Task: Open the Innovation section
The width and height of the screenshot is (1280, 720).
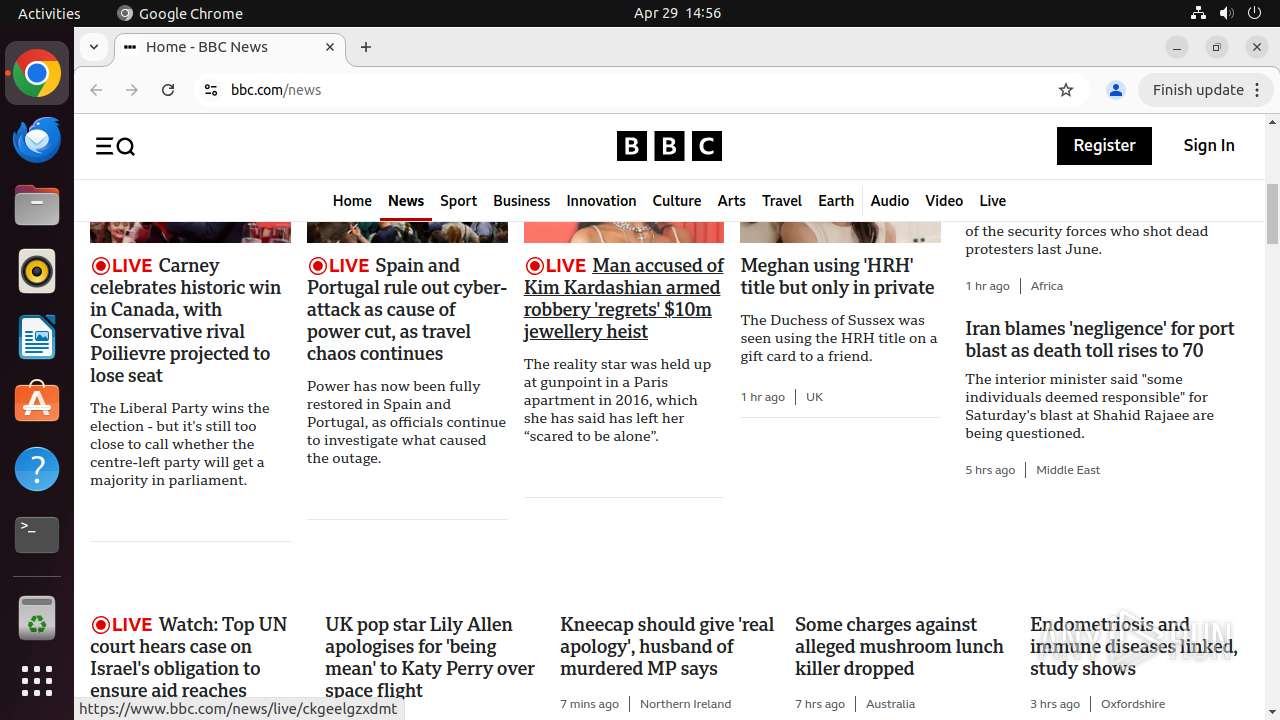Action: pos(601,201)
